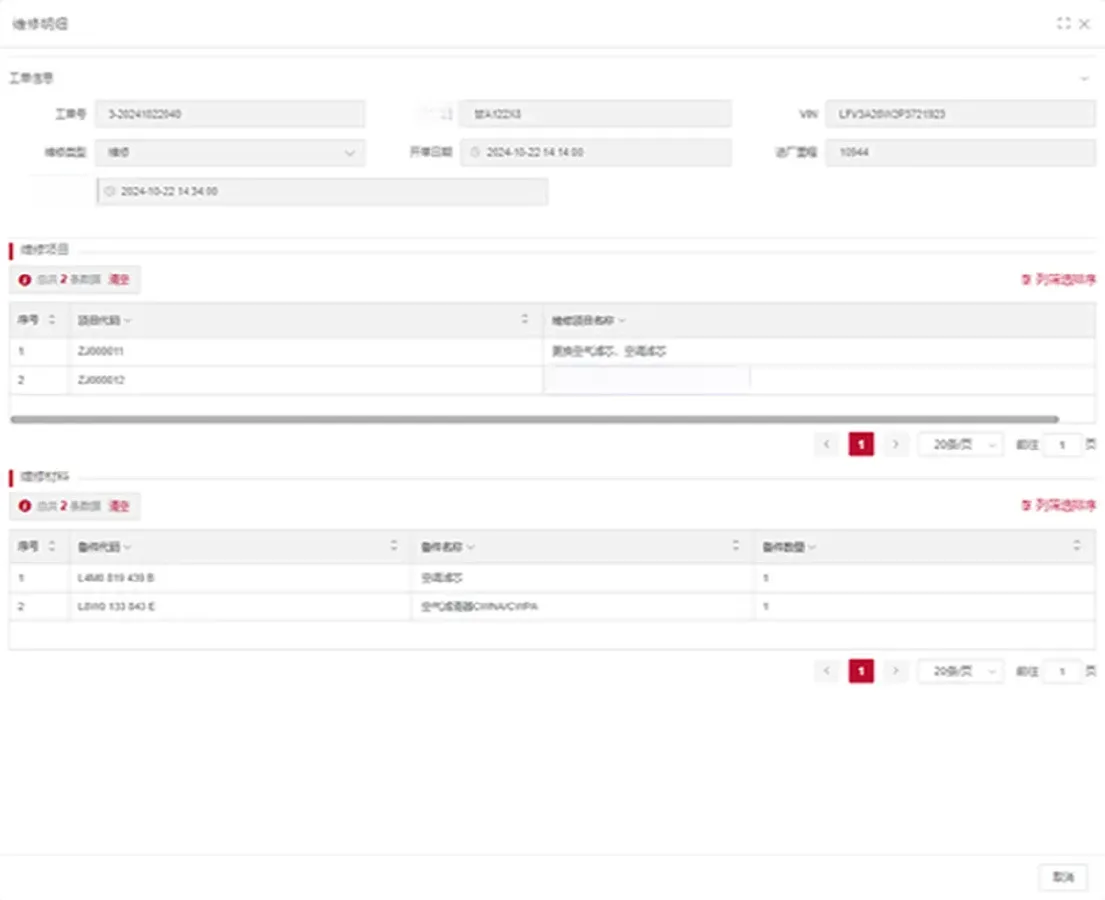Open the 20条/页 page size selector
This screenshot has width=1105, height=900.
click(x=959, y=444)
